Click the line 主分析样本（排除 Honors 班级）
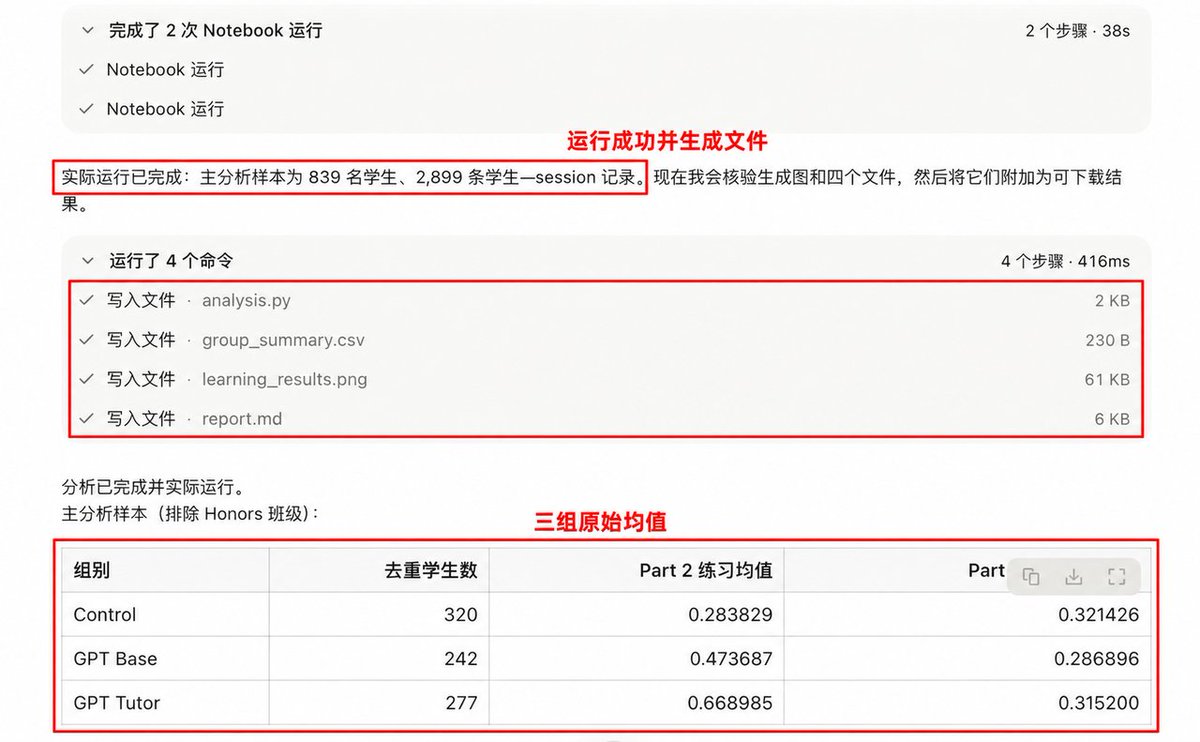 click(x=190, y=514)
